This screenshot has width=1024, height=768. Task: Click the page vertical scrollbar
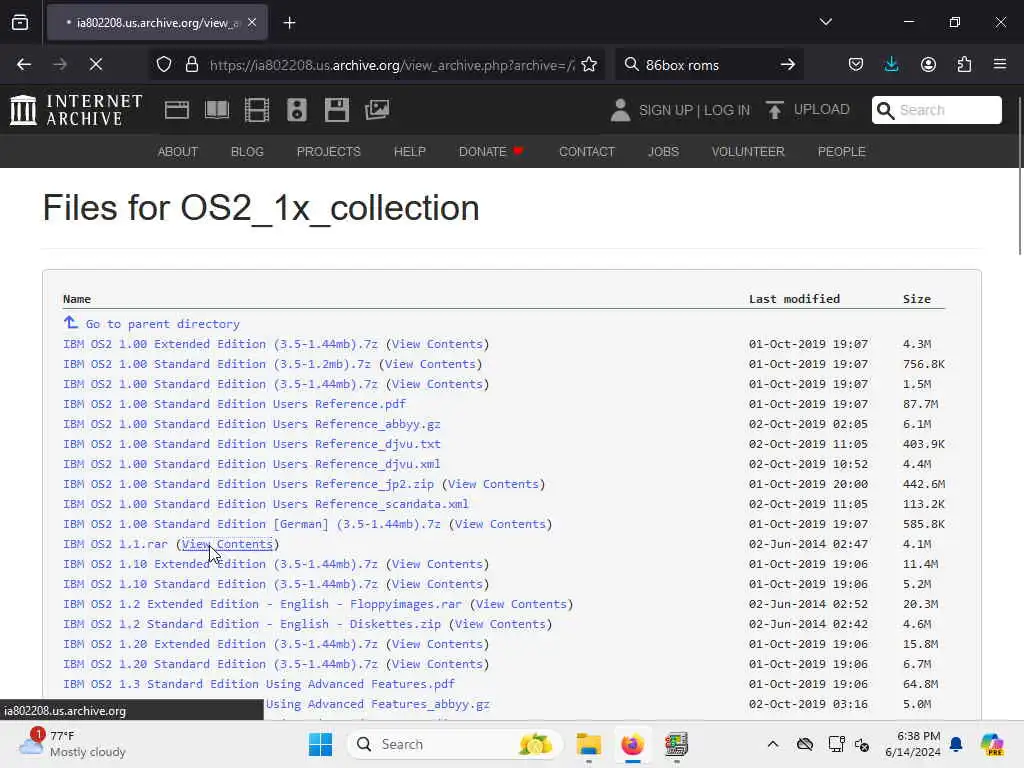coord(1019,175)
